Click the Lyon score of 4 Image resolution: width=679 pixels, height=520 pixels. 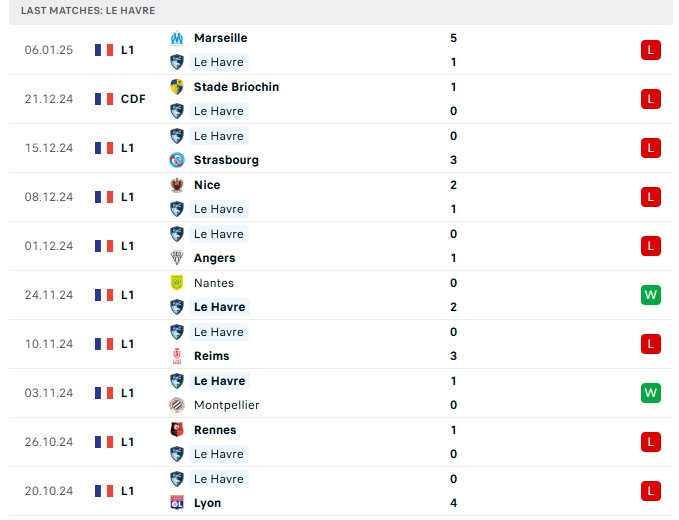click(x=453, y=503)
